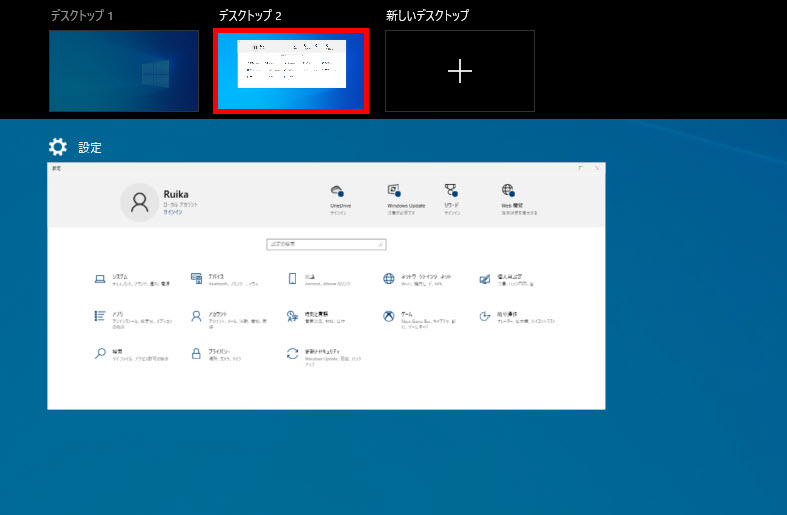The height and width of the screenshot is (515, 787).
Task: Click the Web 閲覧 globe icon
Action: [508, 192]
